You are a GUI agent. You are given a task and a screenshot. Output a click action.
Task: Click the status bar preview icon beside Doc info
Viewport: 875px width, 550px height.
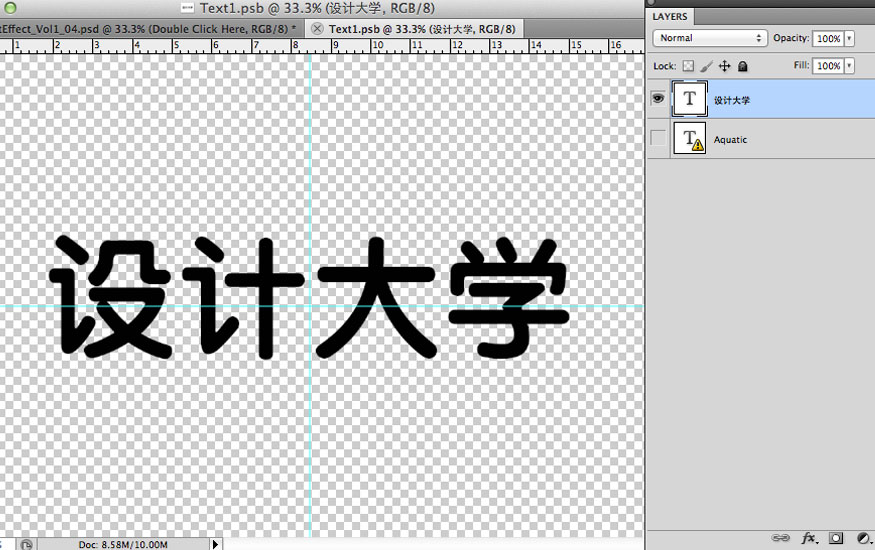pos(26,544)
